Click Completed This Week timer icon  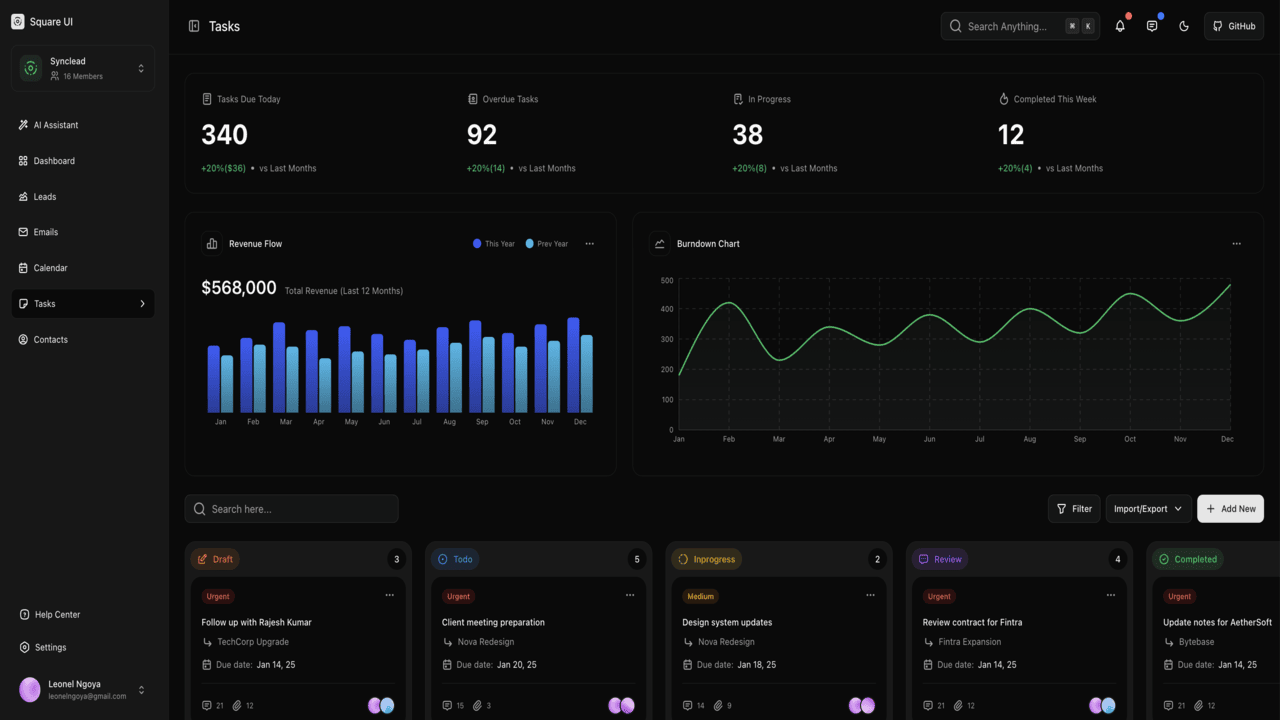coord(1004,99)
